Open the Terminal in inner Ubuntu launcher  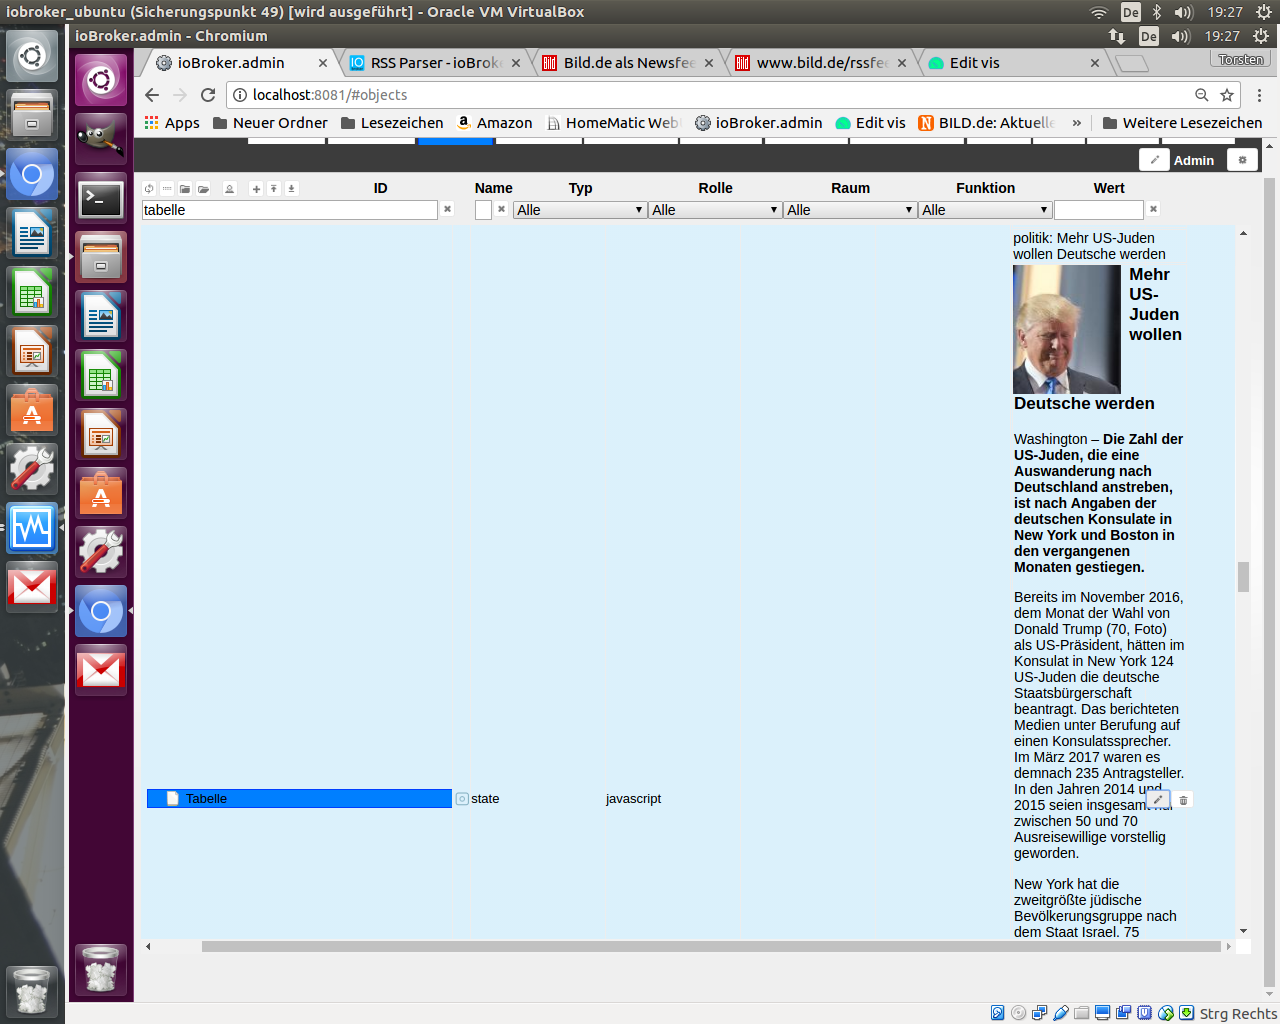pyautogui.click(x=101, y=198)
